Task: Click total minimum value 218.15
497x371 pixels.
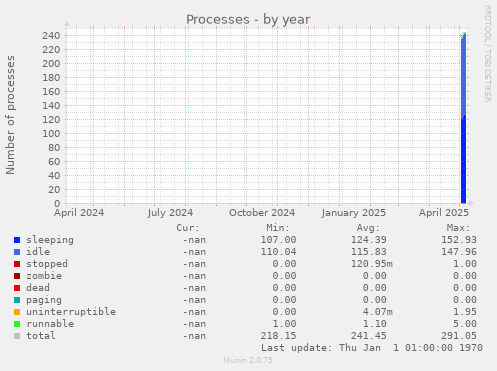Action: 278,336
